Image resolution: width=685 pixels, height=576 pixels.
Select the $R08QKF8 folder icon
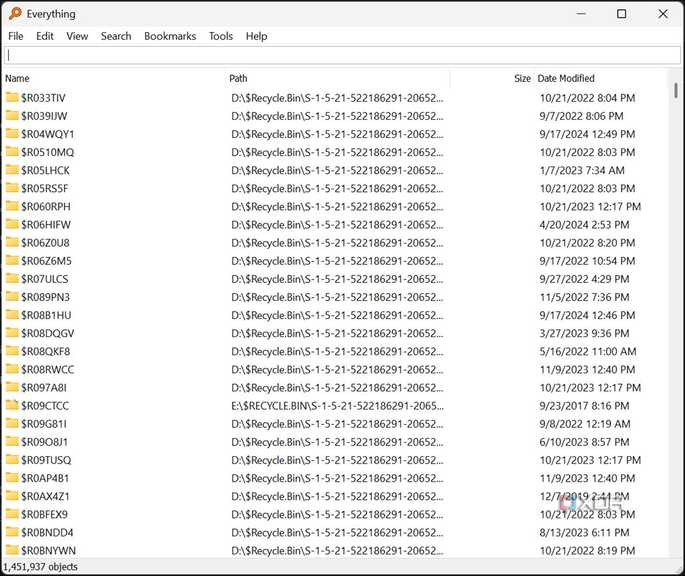(x=12, y=351)
